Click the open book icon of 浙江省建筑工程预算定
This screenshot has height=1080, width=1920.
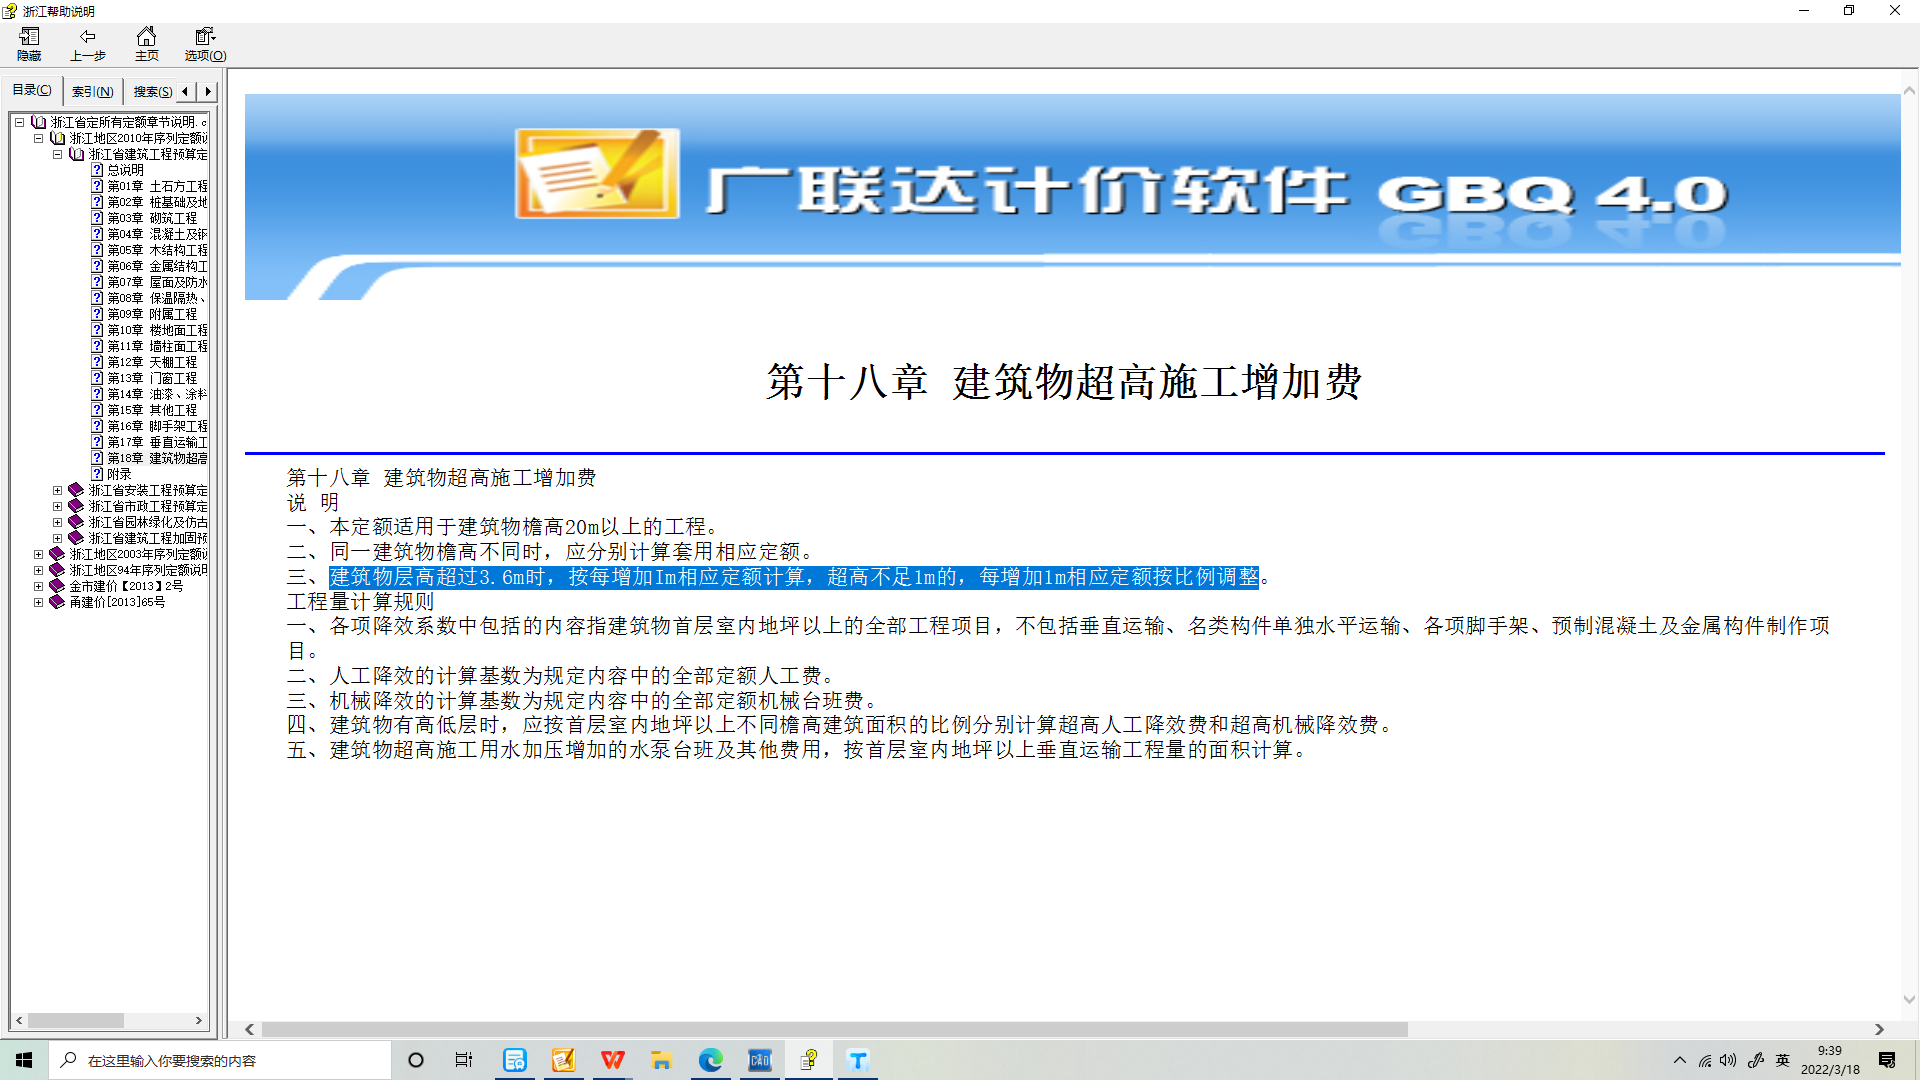click(x=76, y=154)
